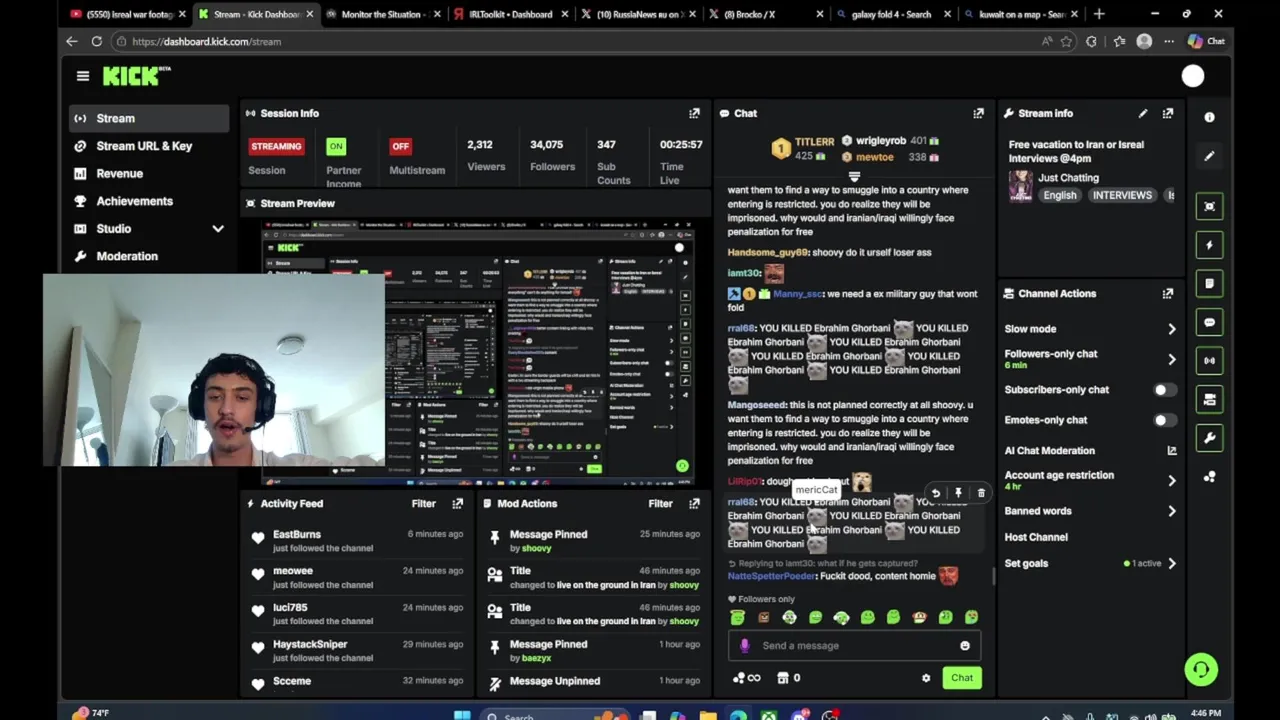Open Windows Start button on taskbar
Viewport: 1280px width, 720px height.
[x=461, y=715]
